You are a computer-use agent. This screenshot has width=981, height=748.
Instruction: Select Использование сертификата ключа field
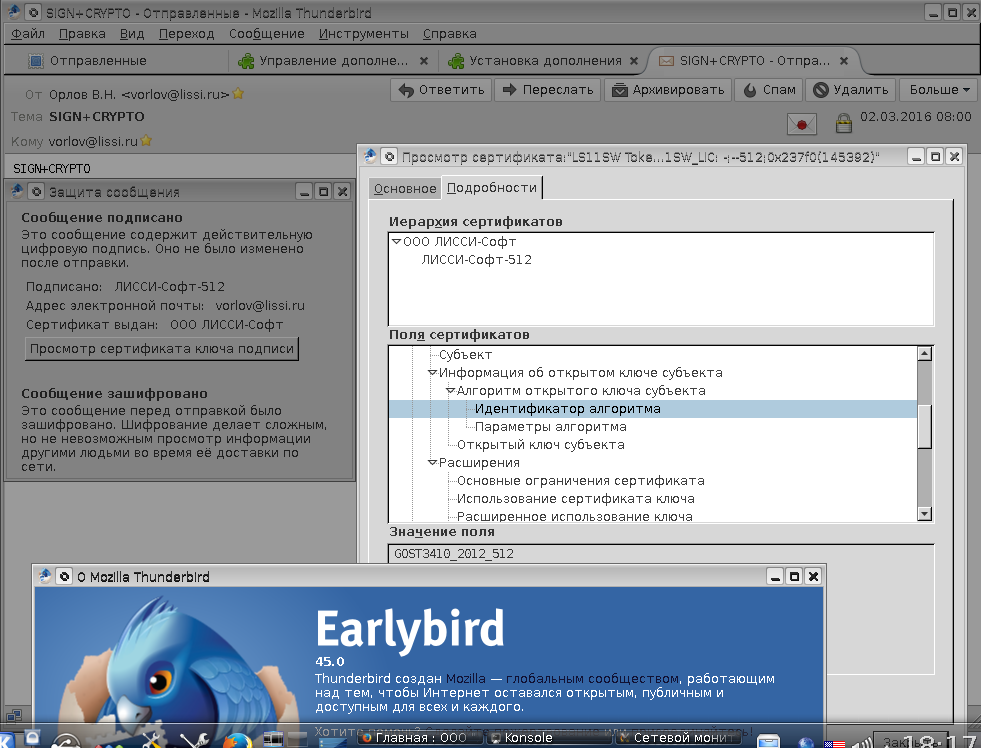tap(576, 499)
